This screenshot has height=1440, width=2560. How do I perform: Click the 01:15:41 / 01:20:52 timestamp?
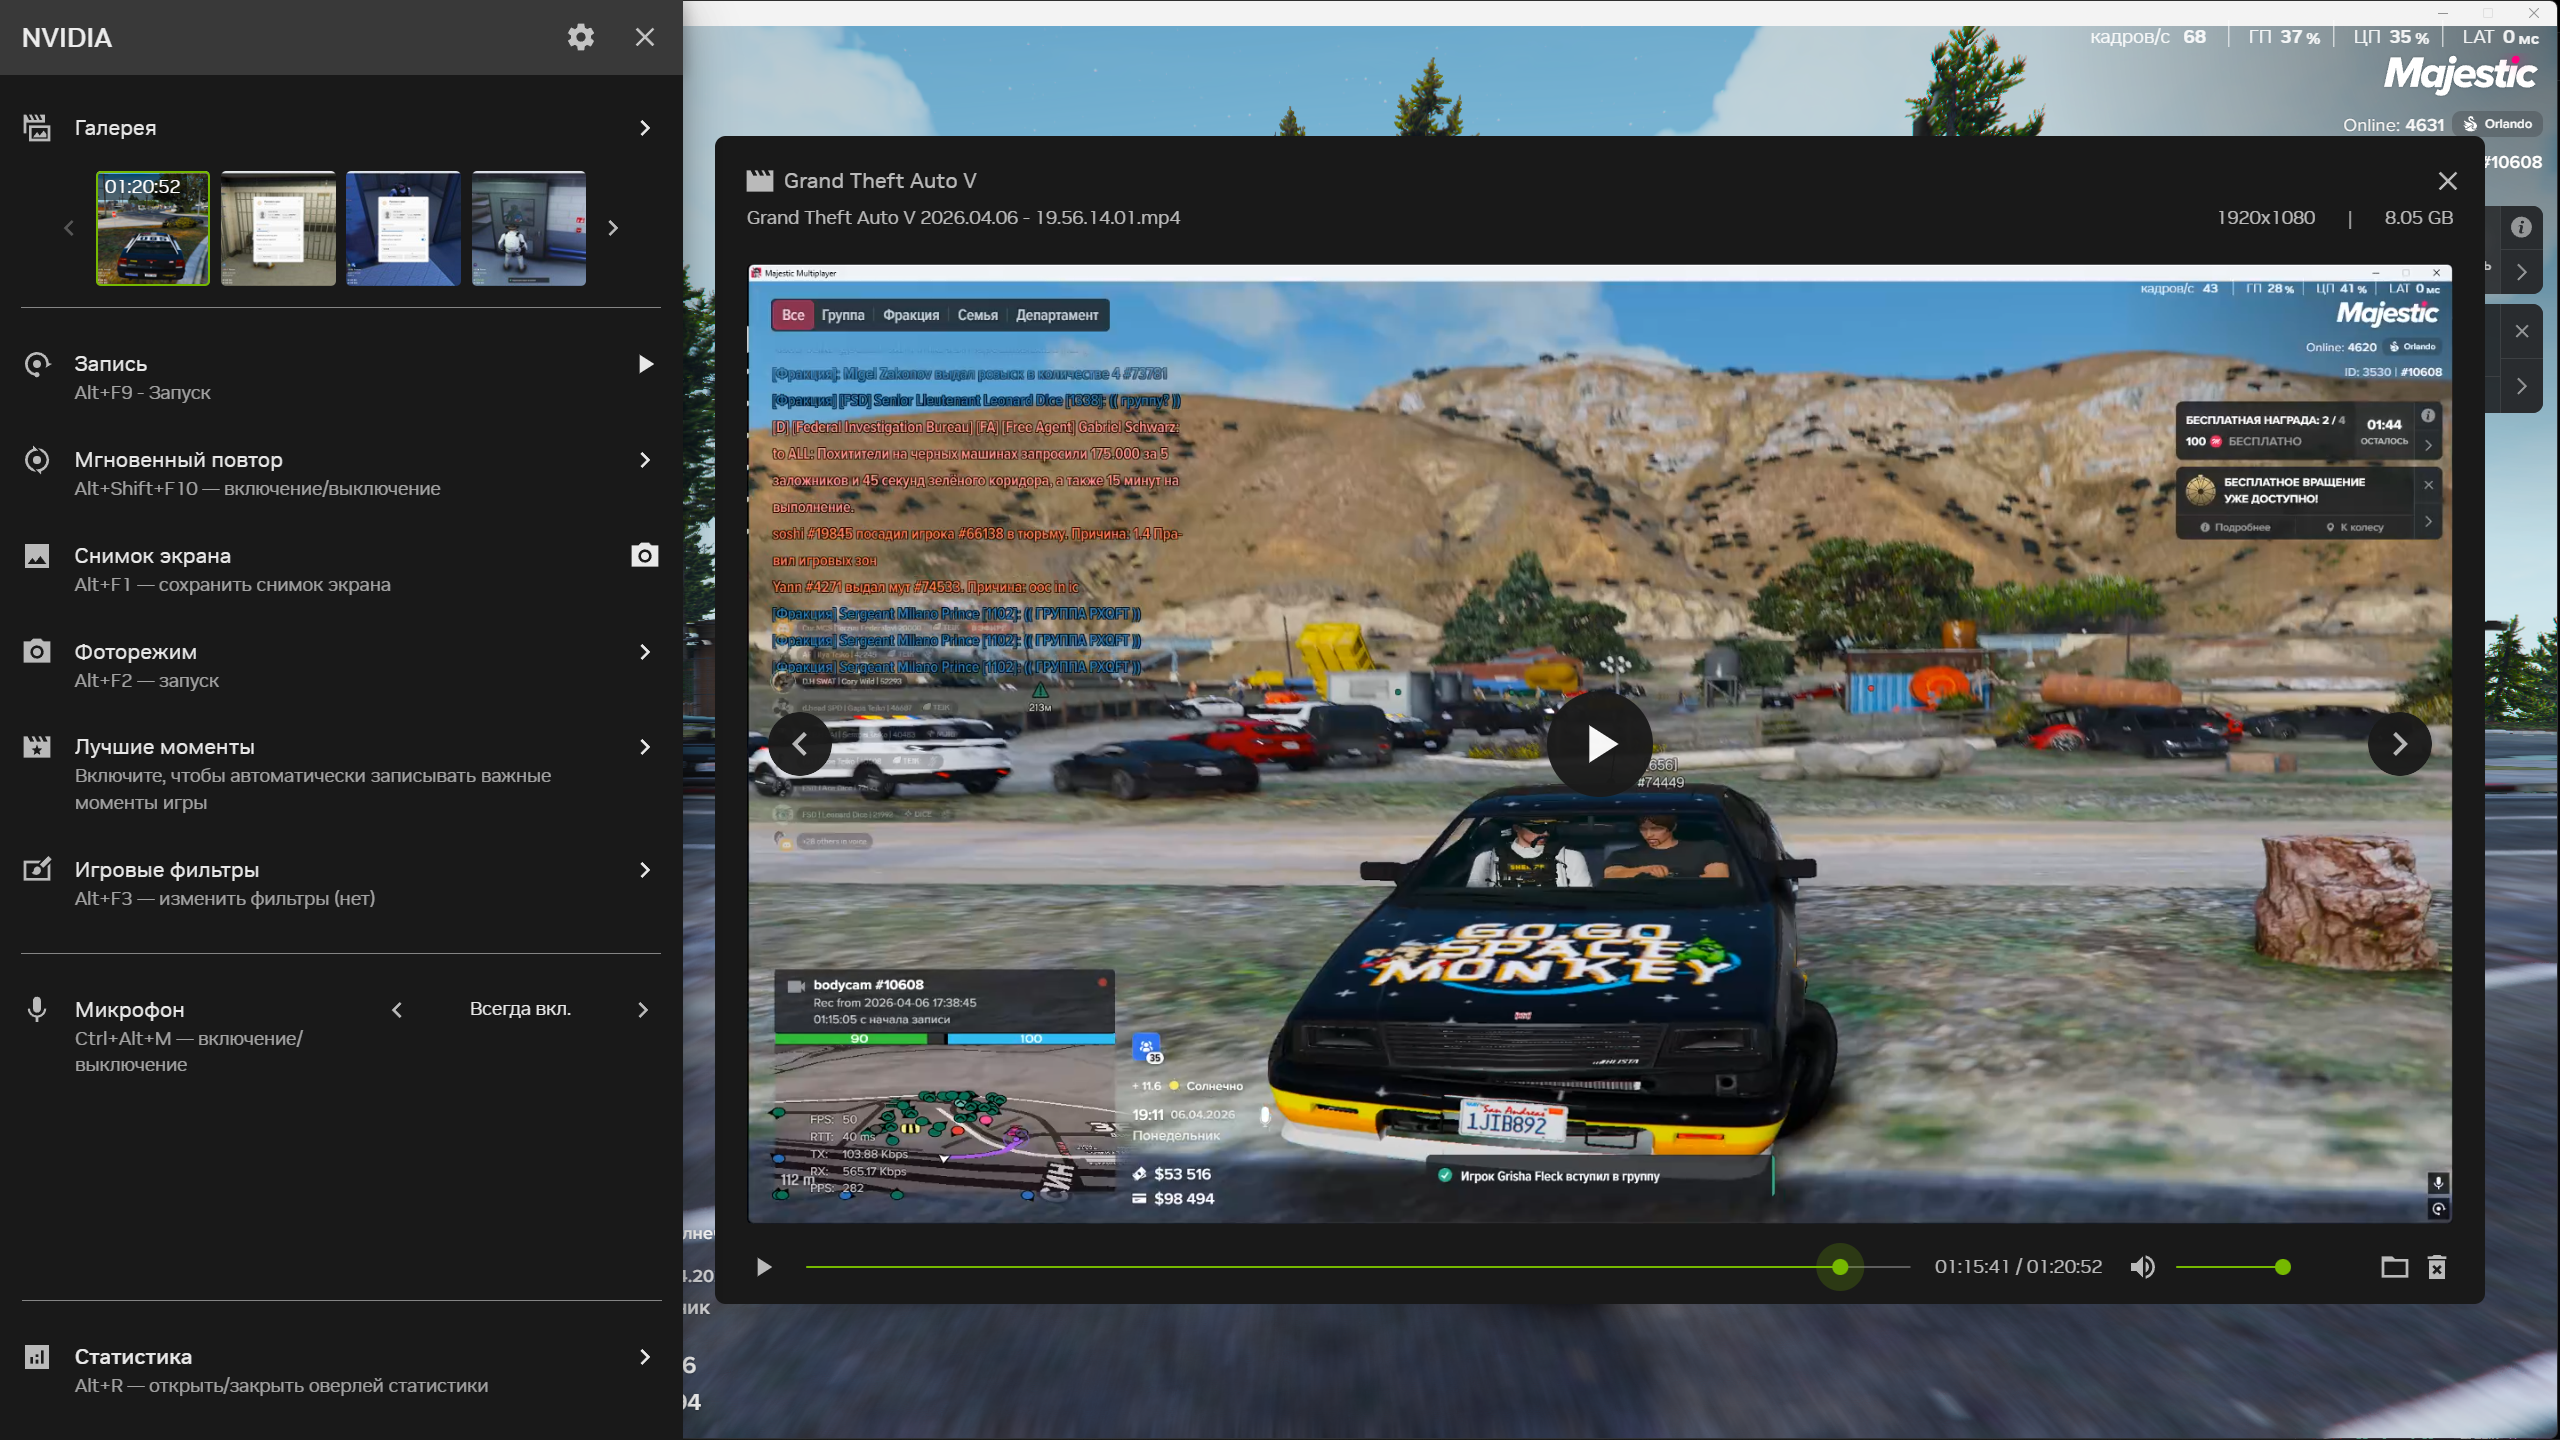(x=2018, y=1267)
